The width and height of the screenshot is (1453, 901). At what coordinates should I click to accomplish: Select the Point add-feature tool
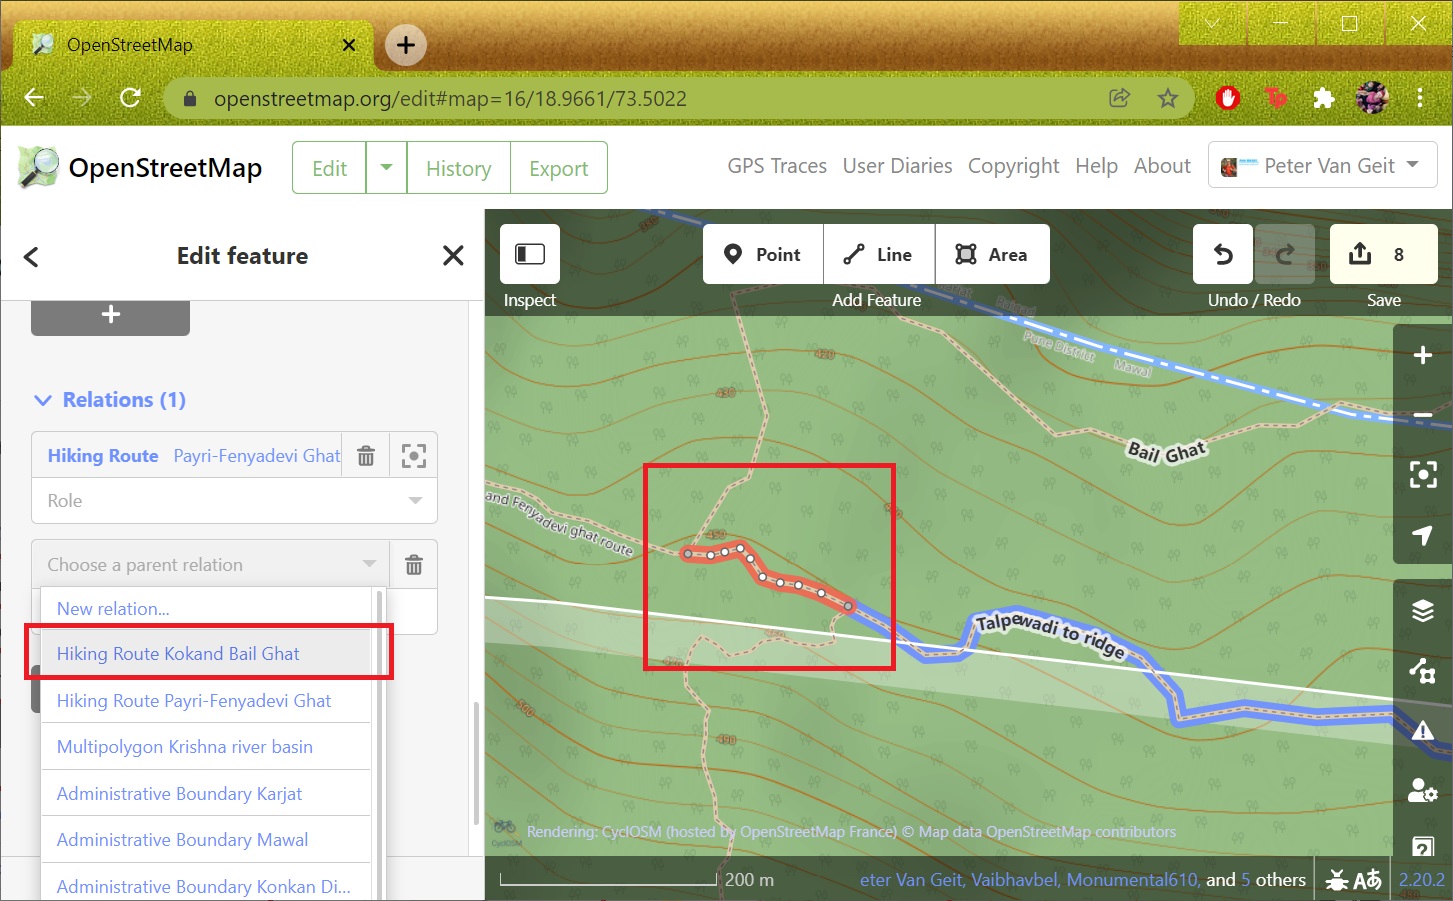763,254
